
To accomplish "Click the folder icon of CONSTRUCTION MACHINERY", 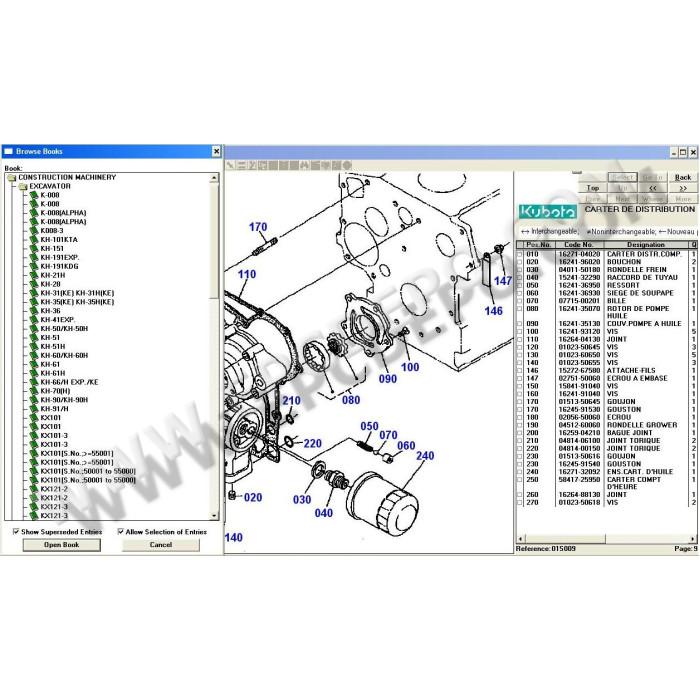I will click(x=12, y=177).
